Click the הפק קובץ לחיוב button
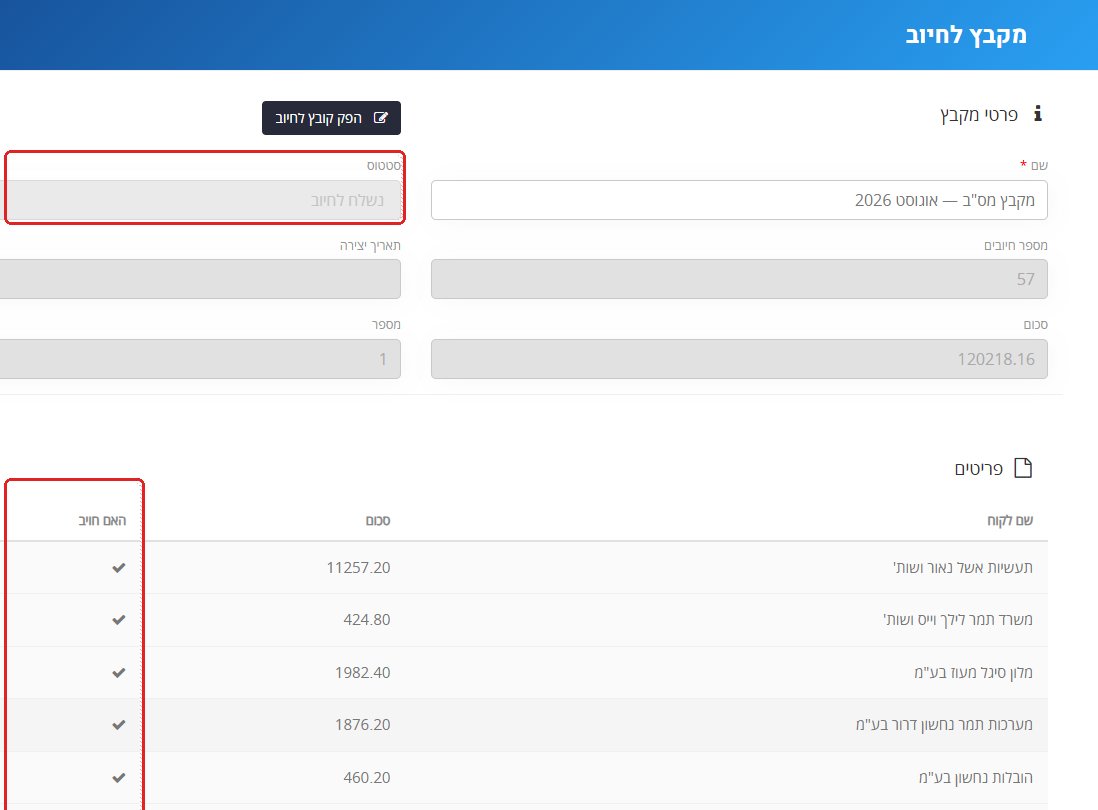1098x810 pixels. coord(331,118)
